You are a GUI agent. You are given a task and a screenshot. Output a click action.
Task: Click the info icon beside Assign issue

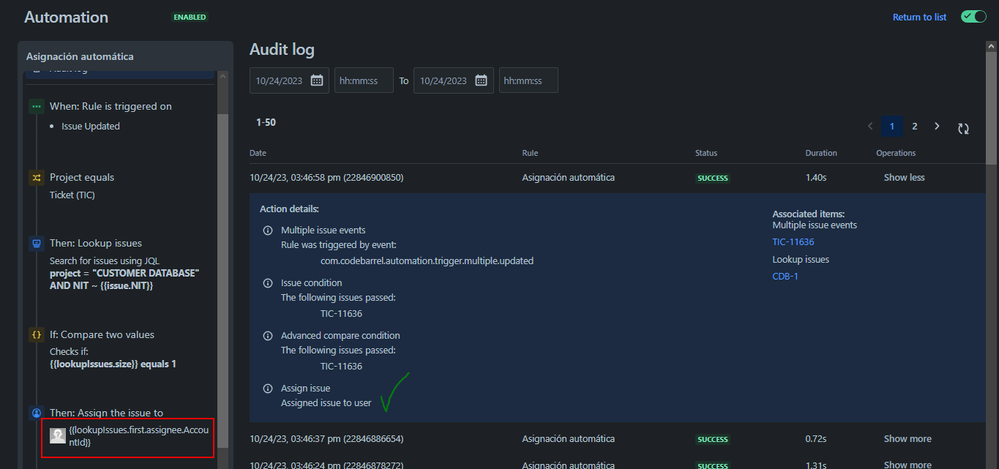pyautogui.click(x=267, y=388)
